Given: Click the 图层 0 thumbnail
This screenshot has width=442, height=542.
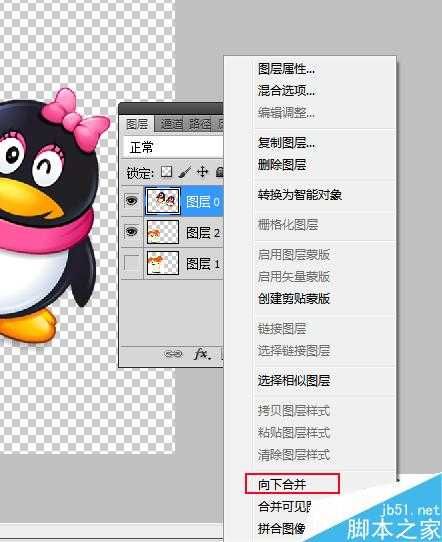Looking at the screenshot, I should tap(163, 201).
